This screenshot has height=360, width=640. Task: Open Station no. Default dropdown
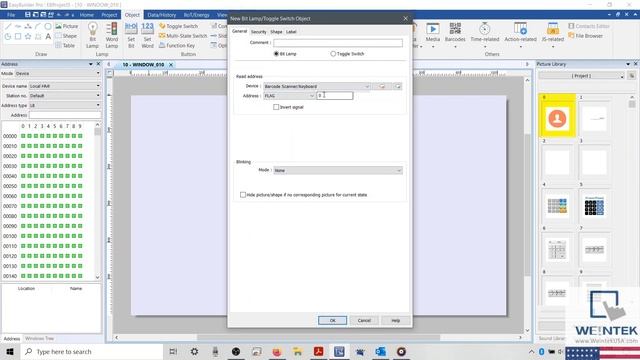64,96
